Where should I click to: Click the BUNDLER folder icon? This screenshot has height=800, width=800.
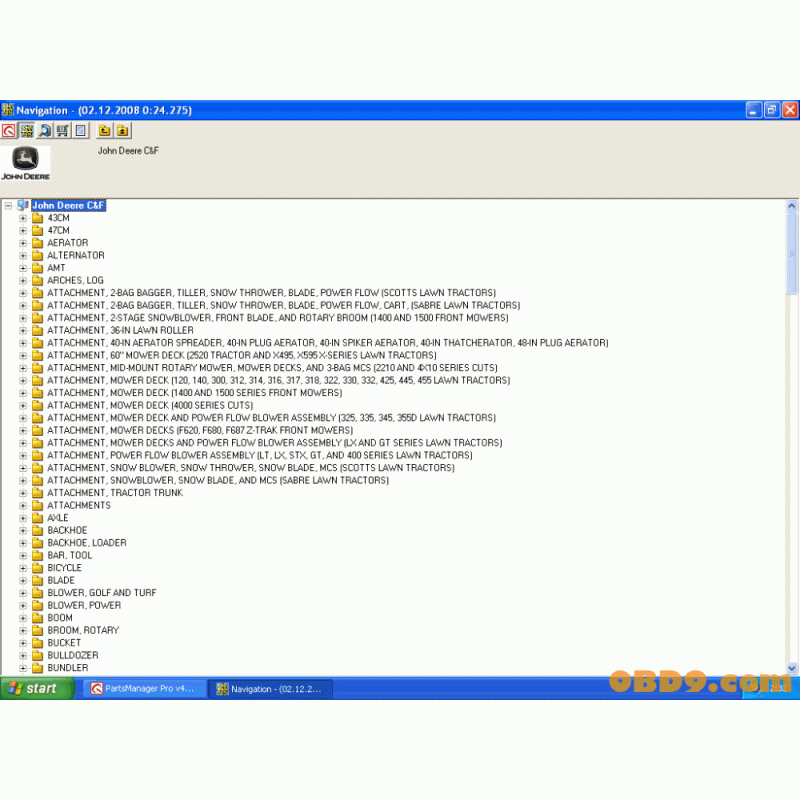(37, 668)
